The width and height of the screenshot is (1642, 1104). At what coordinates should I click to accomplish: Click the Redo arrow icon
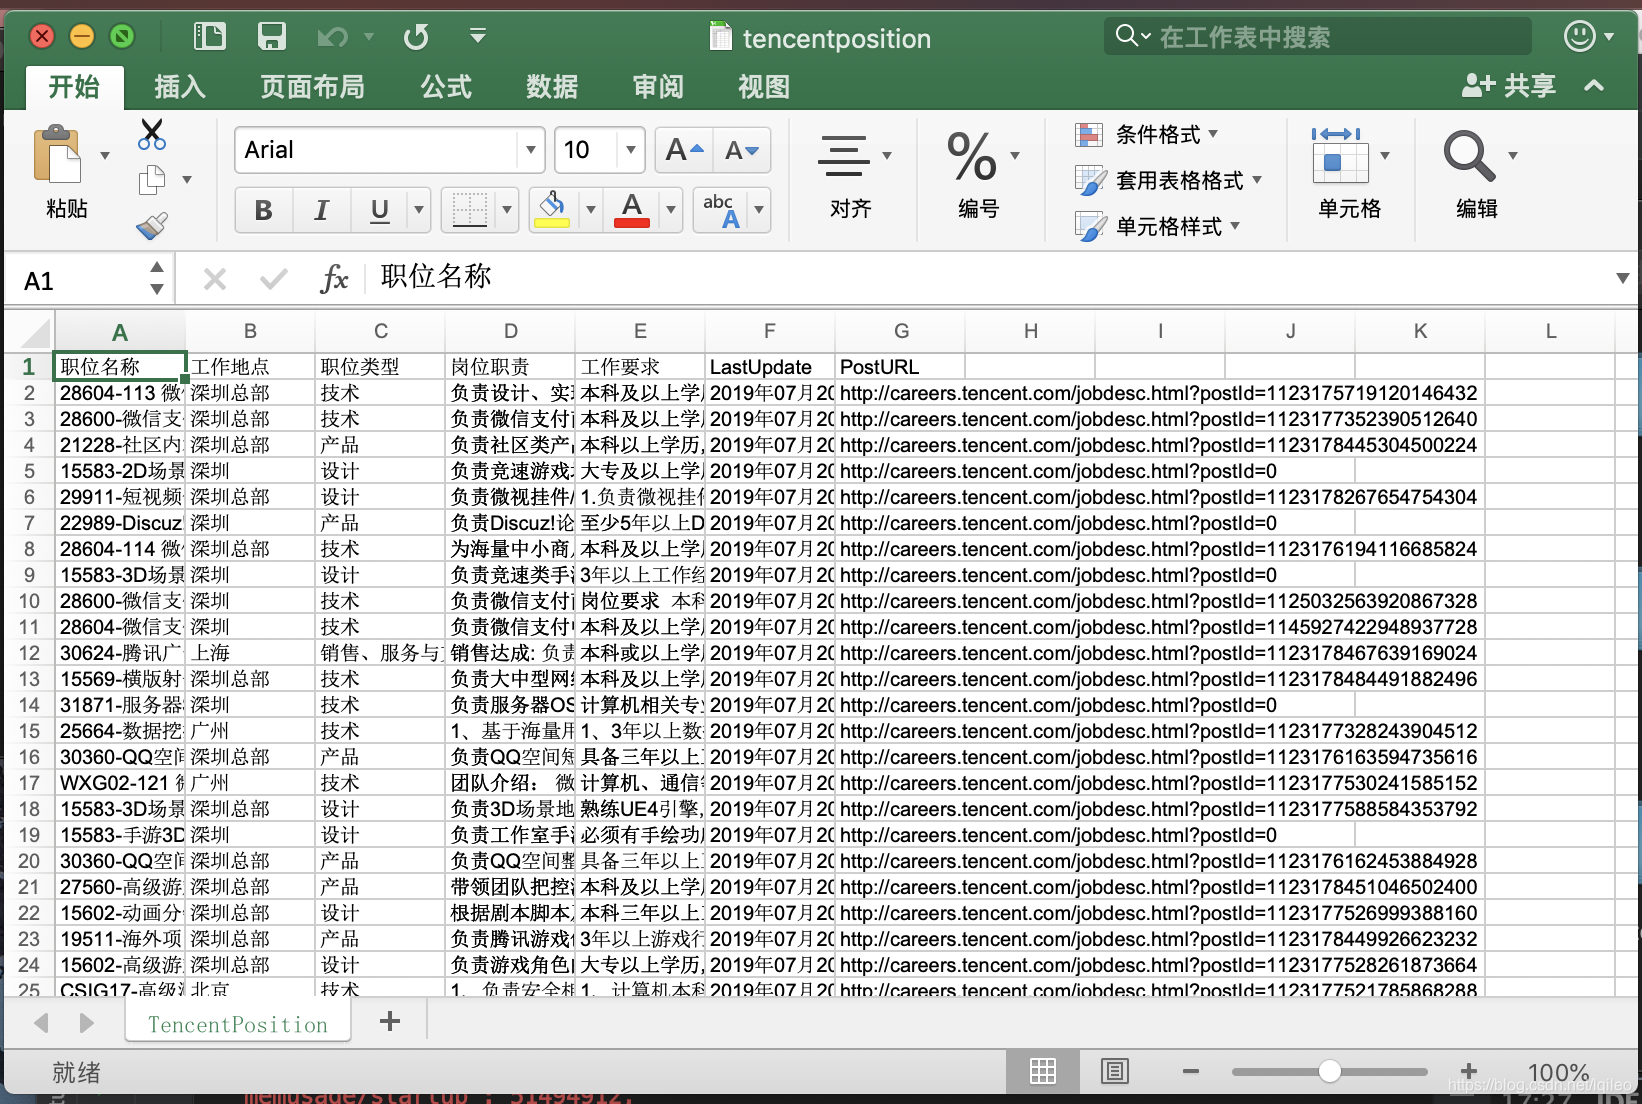(x=416, y=37)
